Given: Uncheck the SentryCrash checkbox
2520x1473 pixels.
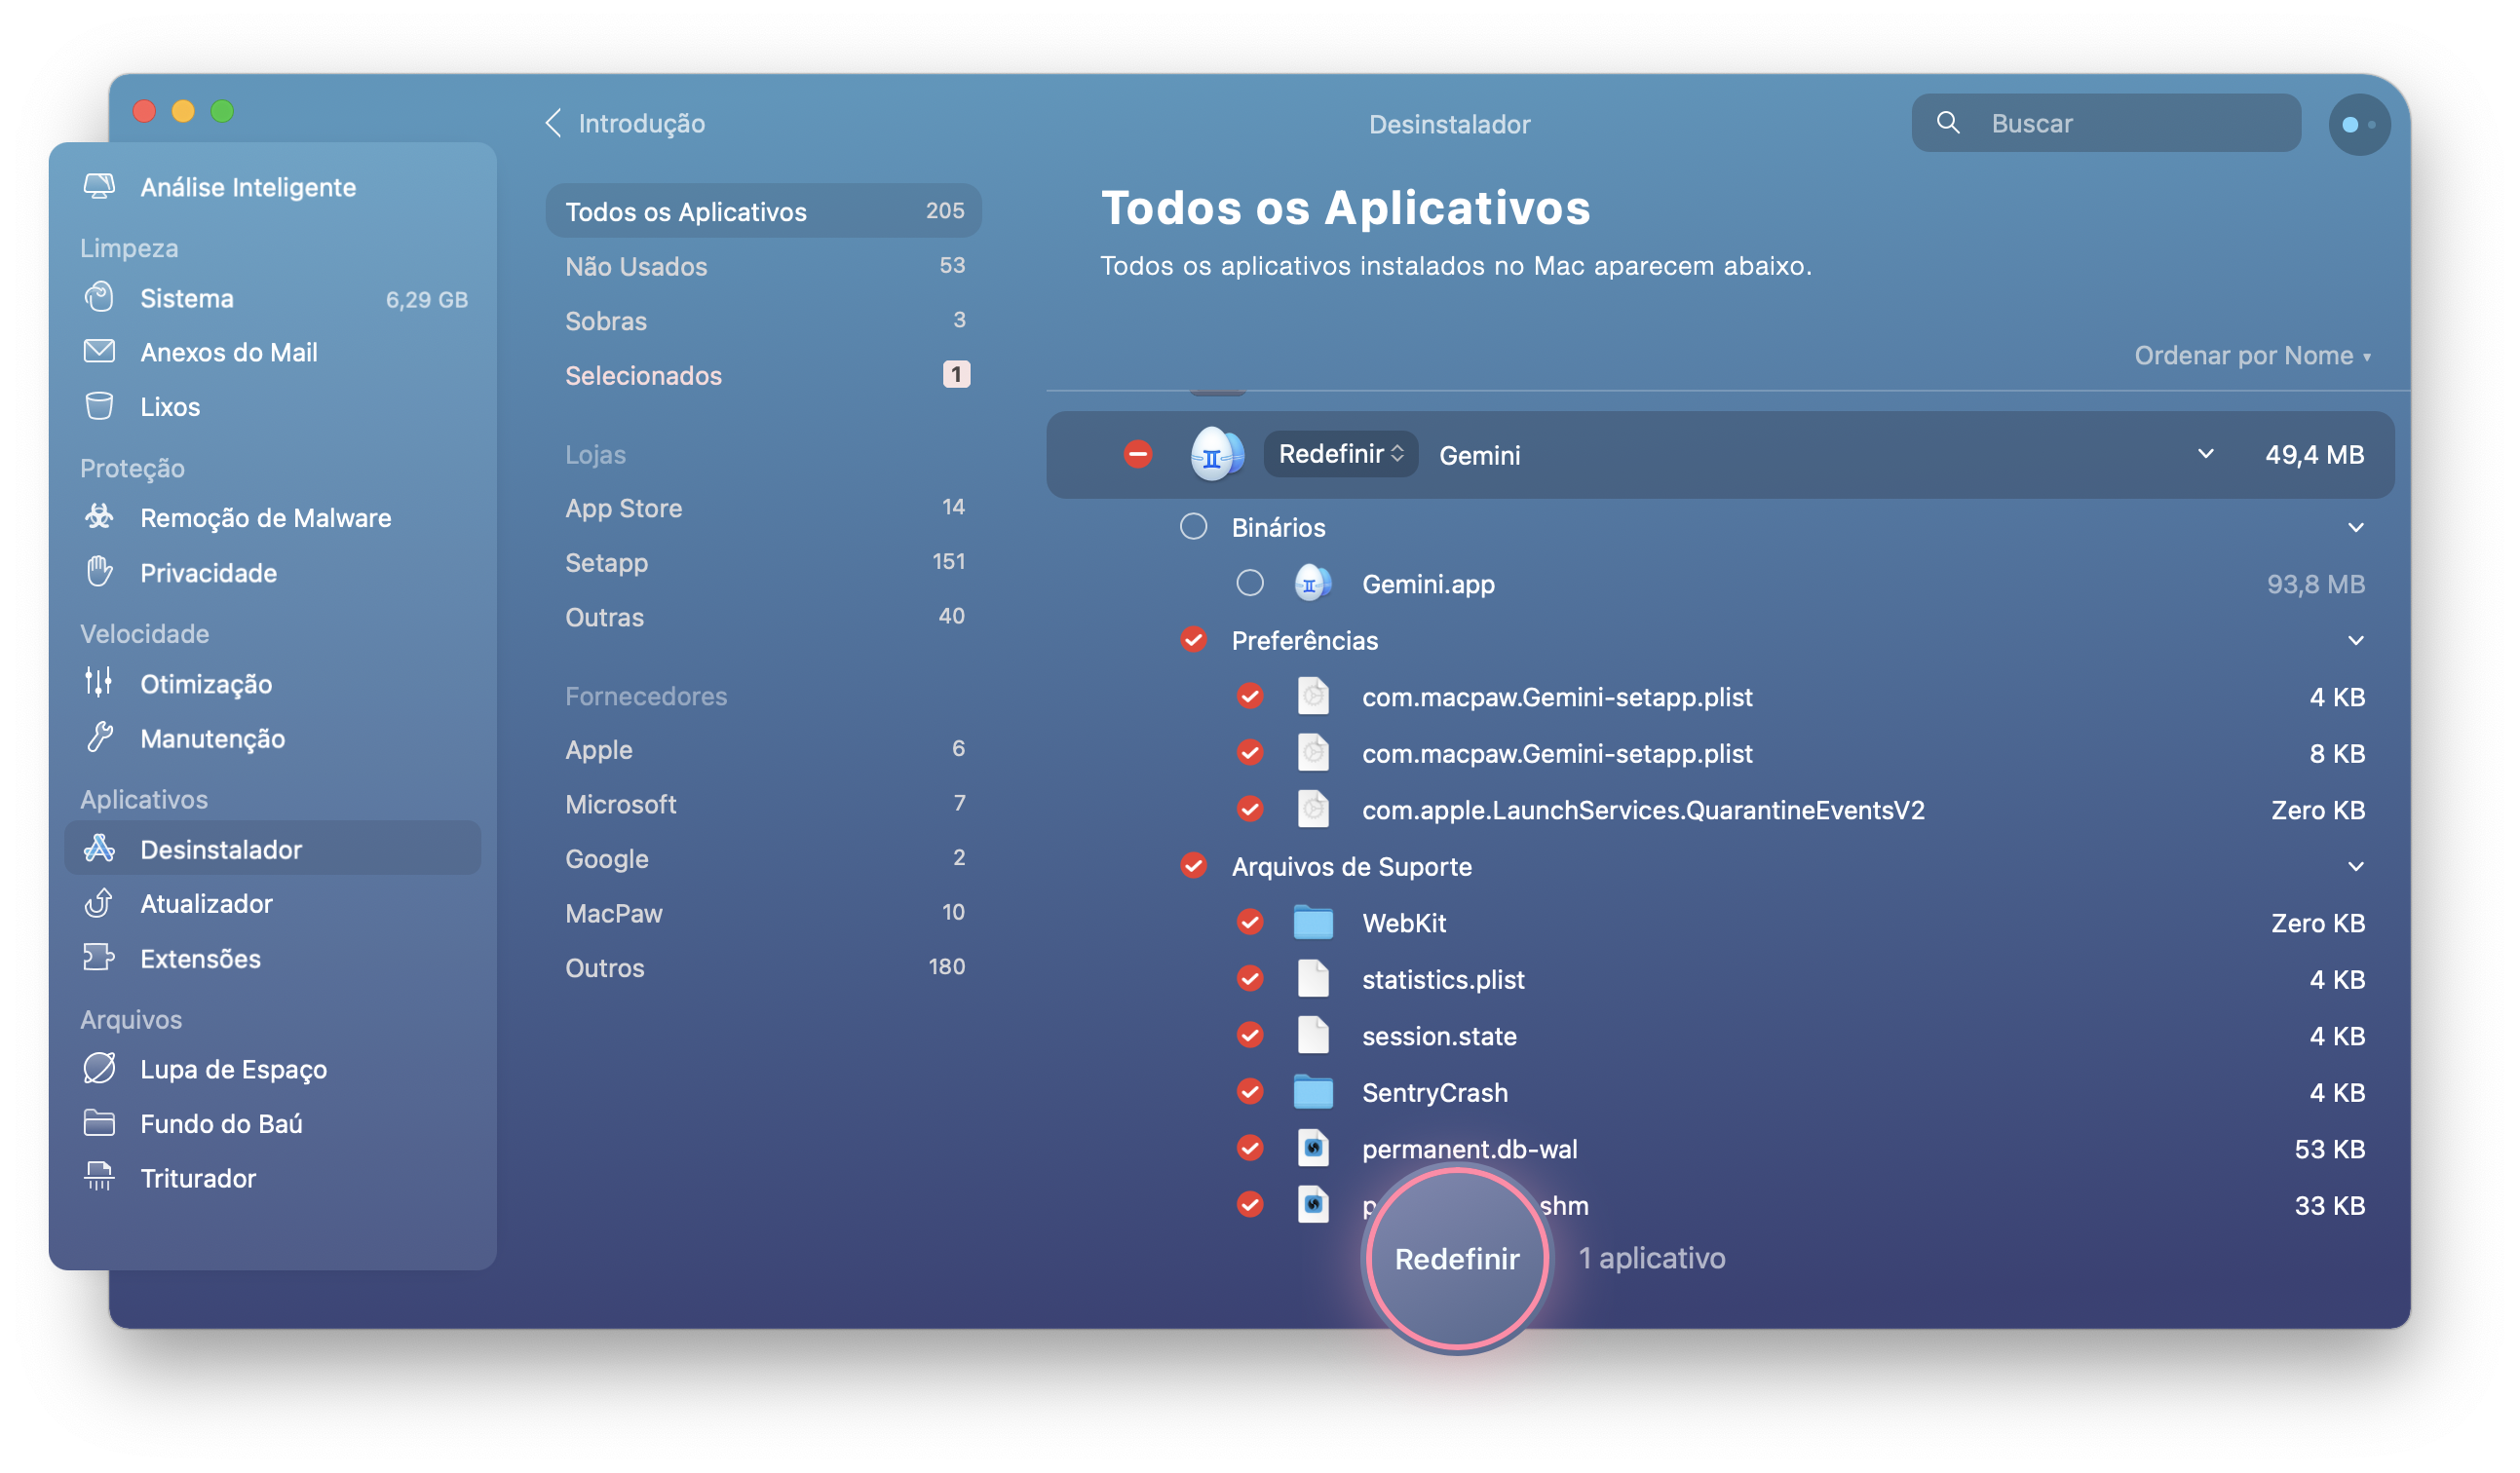Looking at the screenshot, I should pos(1249,1092).
